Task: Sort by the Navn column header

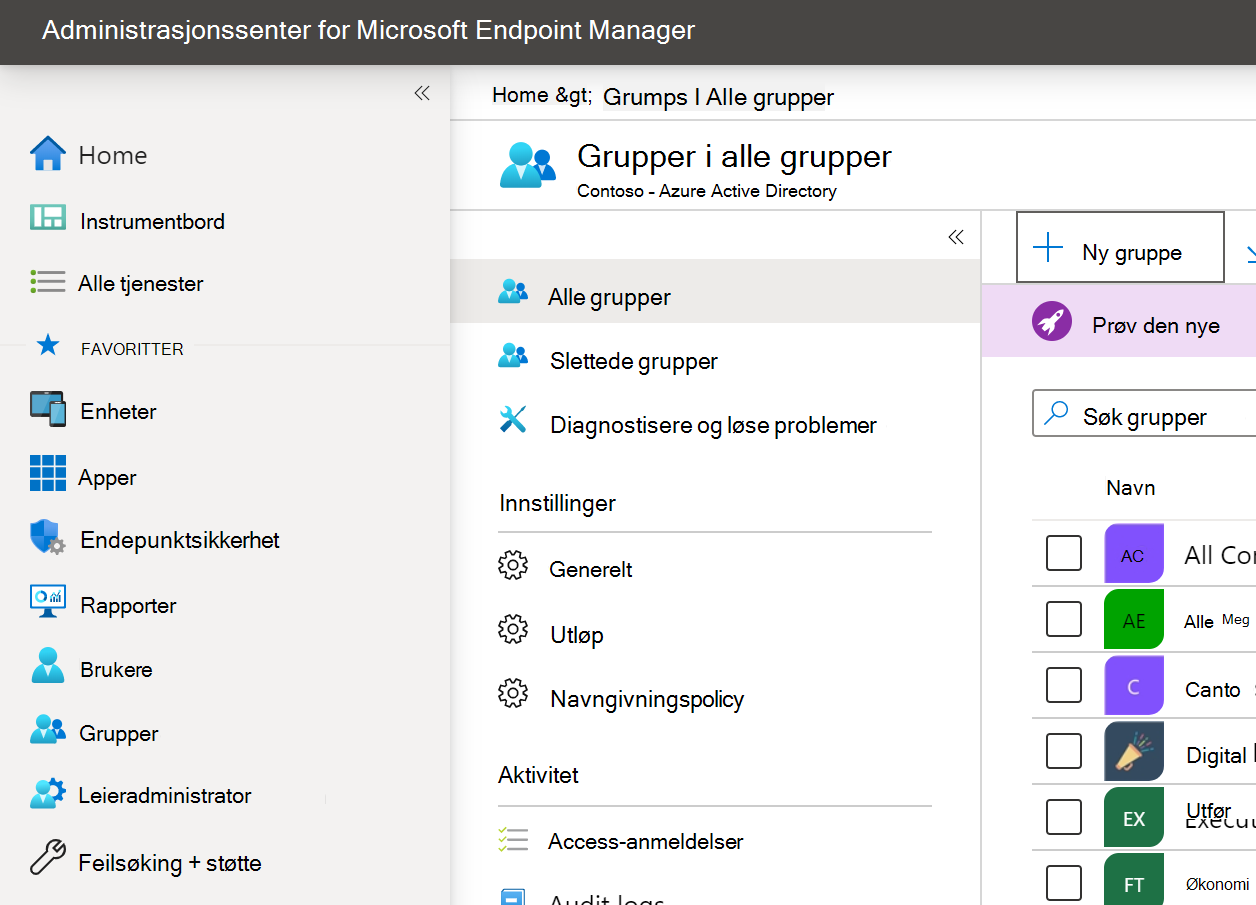Action: click(x=1130, y=488)
